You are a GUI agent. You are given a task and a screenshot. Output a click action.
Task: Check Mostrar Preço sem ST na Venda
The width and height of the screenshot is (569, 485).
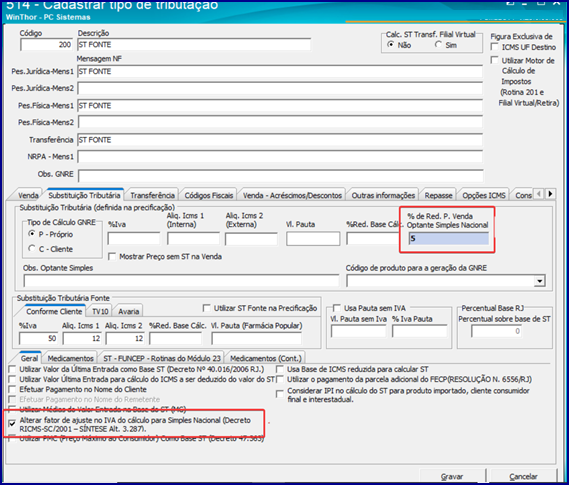pos(112,256)
